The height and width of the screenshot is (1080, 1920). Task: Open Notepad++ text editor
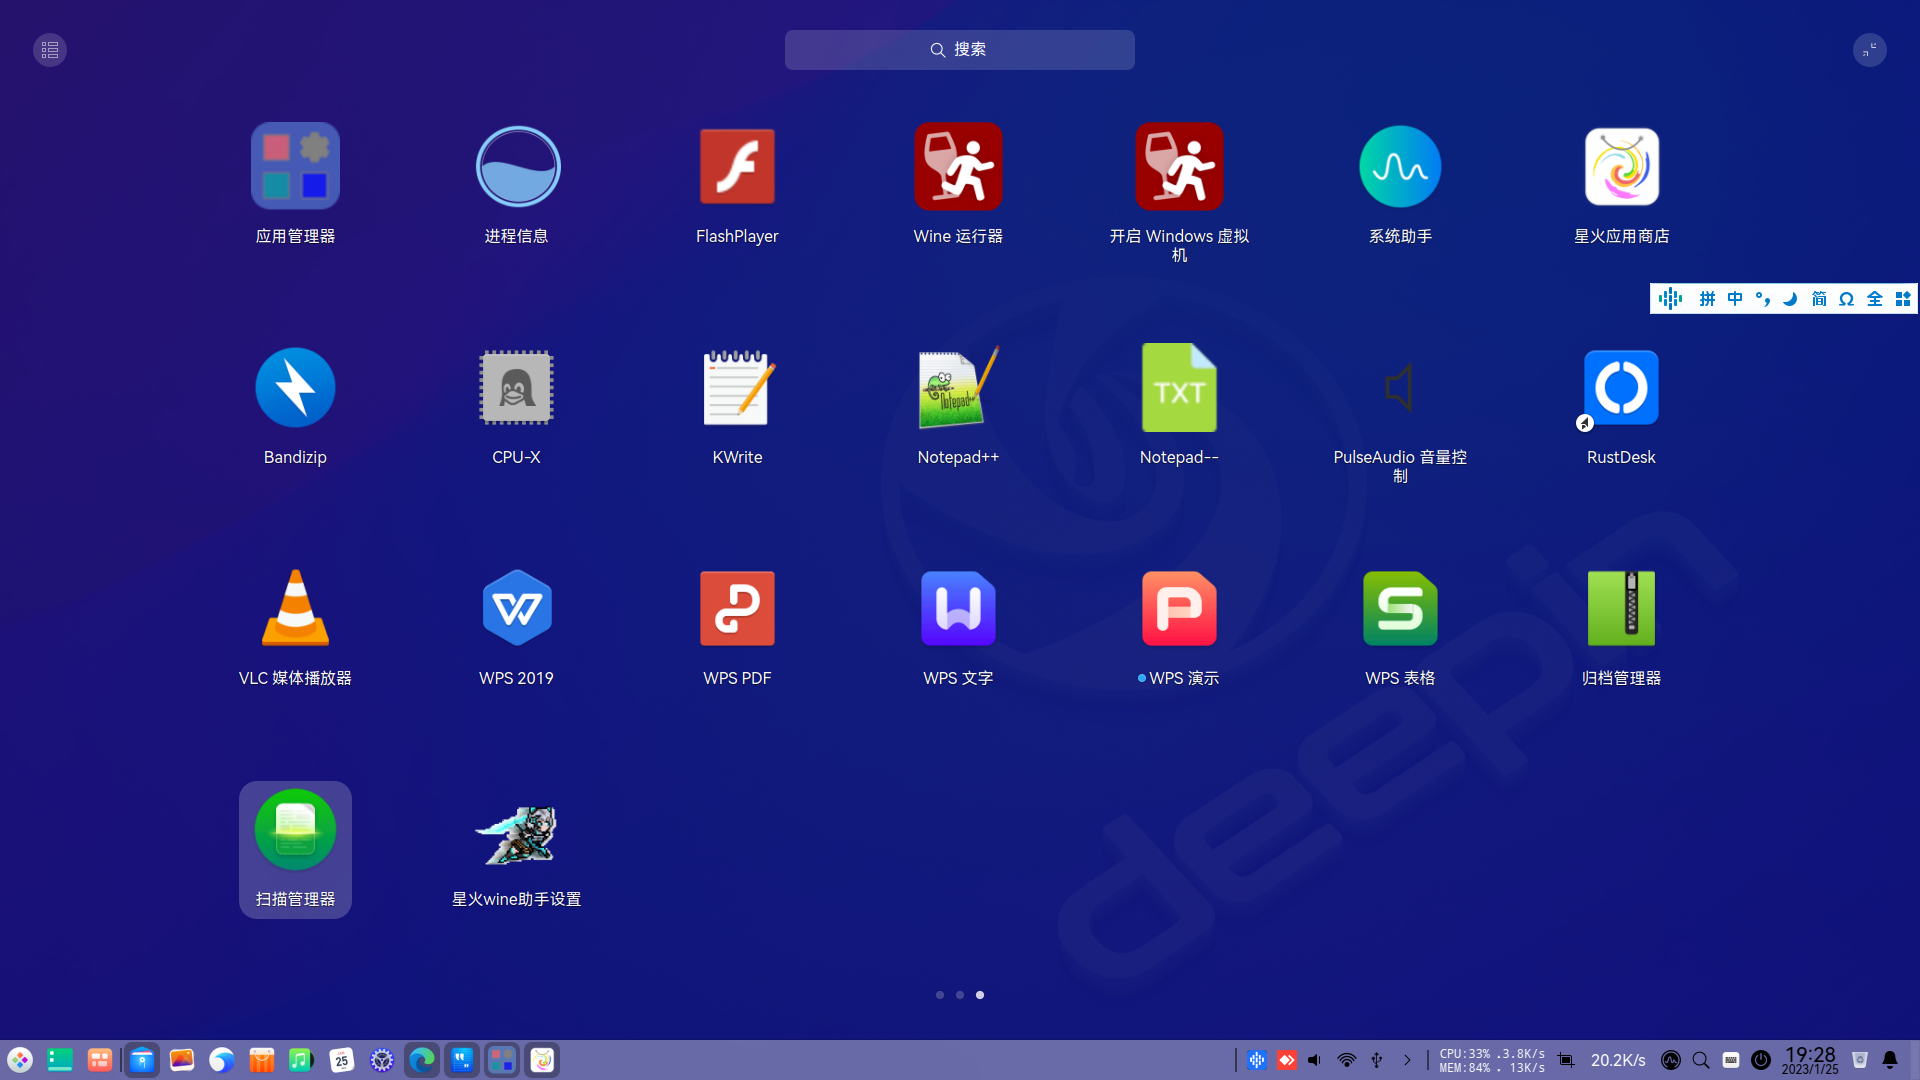(x=958, y=387)
